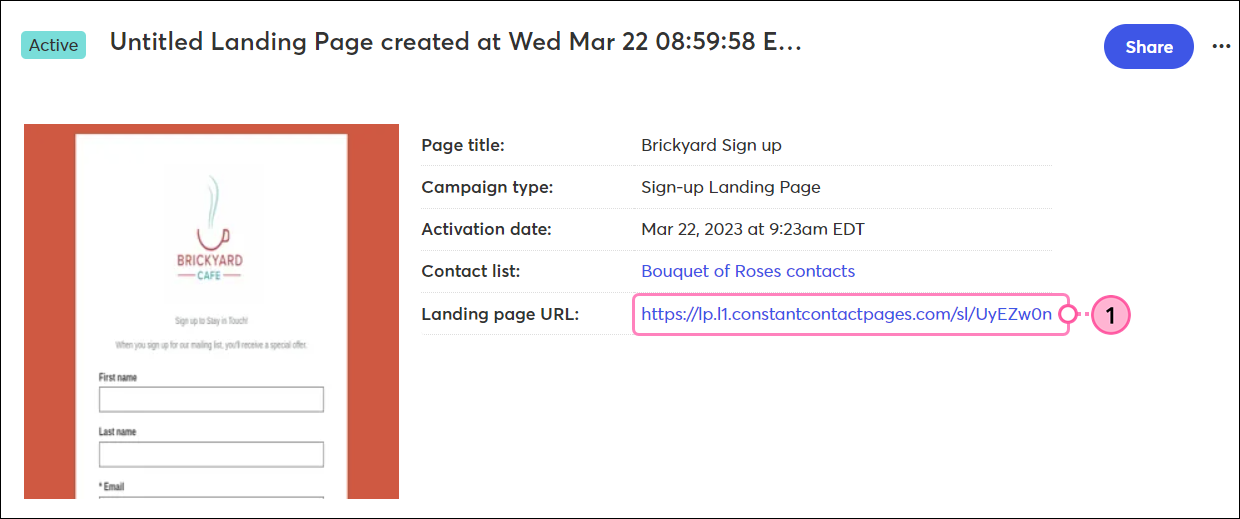1240x519 pixels.
Task: Click the Activation date value
Action: point(753,229)
